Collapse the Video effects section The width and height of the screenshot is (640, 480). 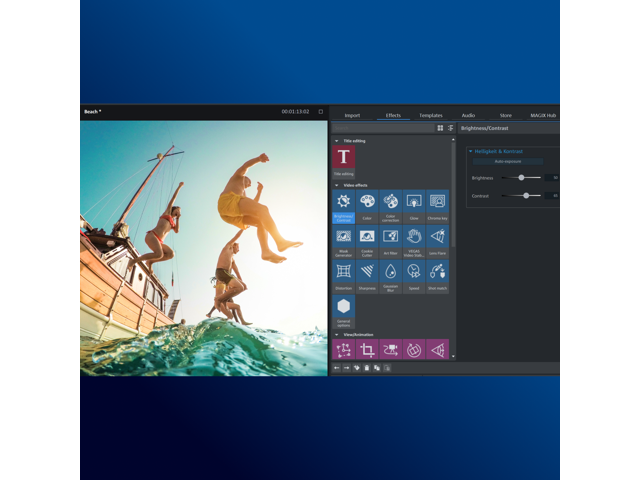pyautogui.click(x=337, y=185)
